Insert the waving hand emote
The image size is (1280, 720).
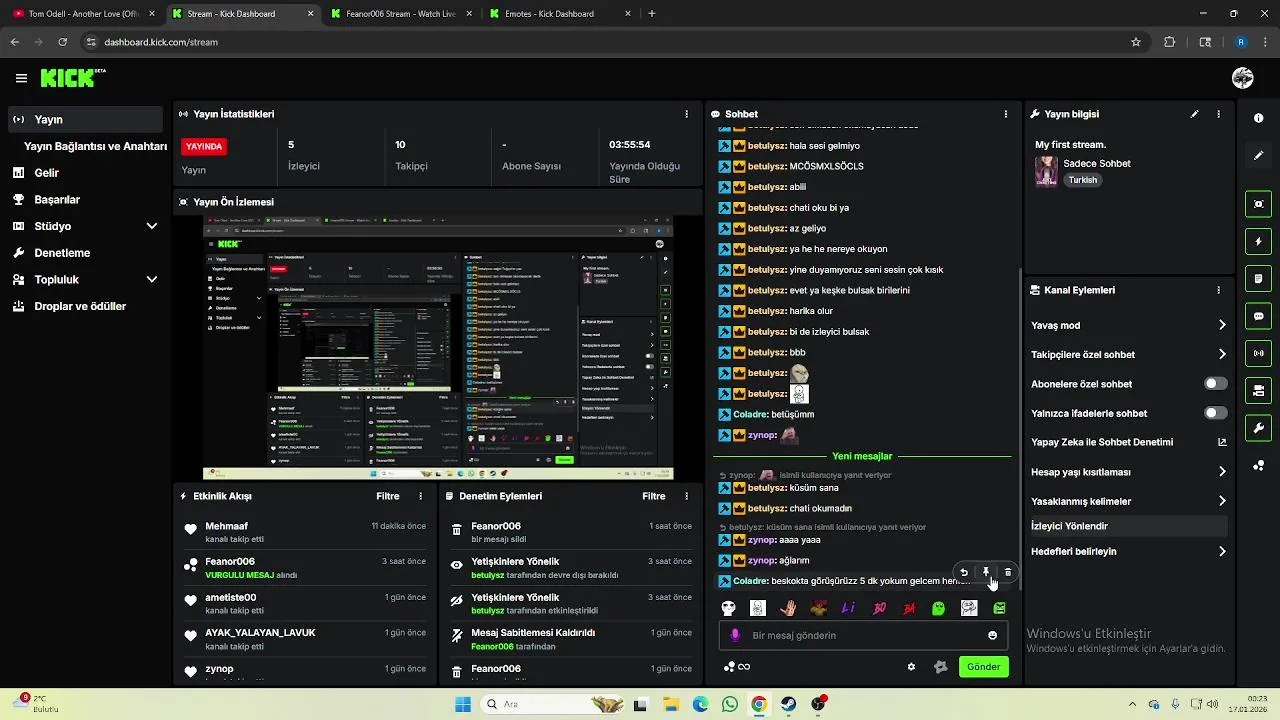(x=788, y=608)
